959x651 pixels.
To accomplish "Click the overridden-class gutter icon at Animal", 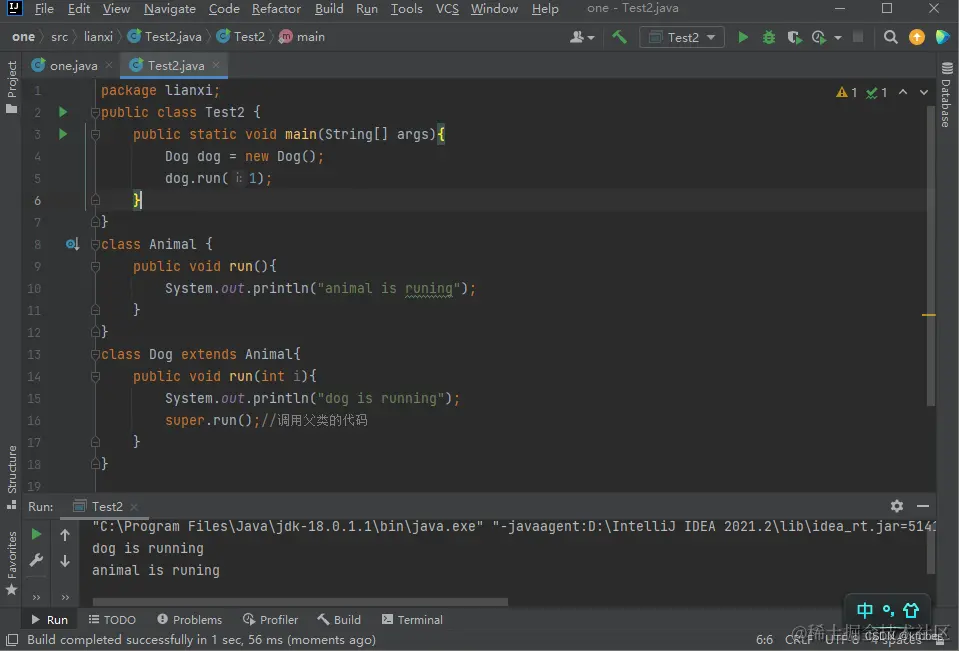I will 72,245.
